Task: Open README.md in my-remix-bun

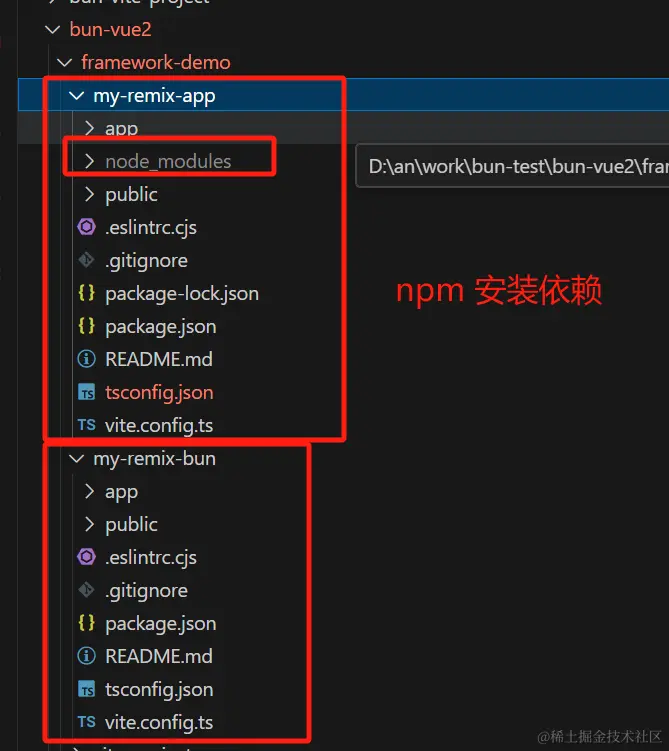Action: [x=159, y=656]
